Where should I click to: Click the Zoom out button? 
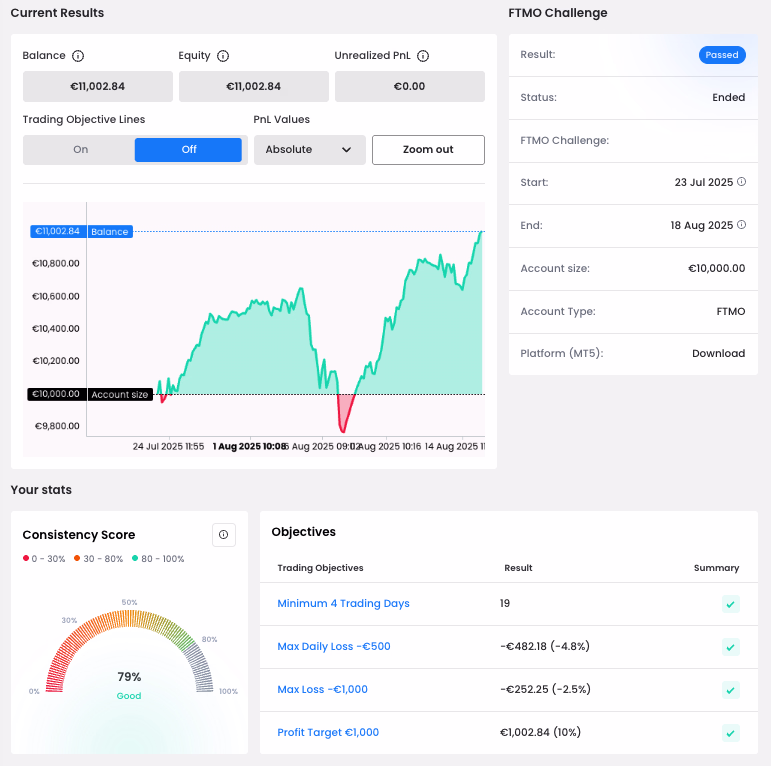click(x=428, y=149)
